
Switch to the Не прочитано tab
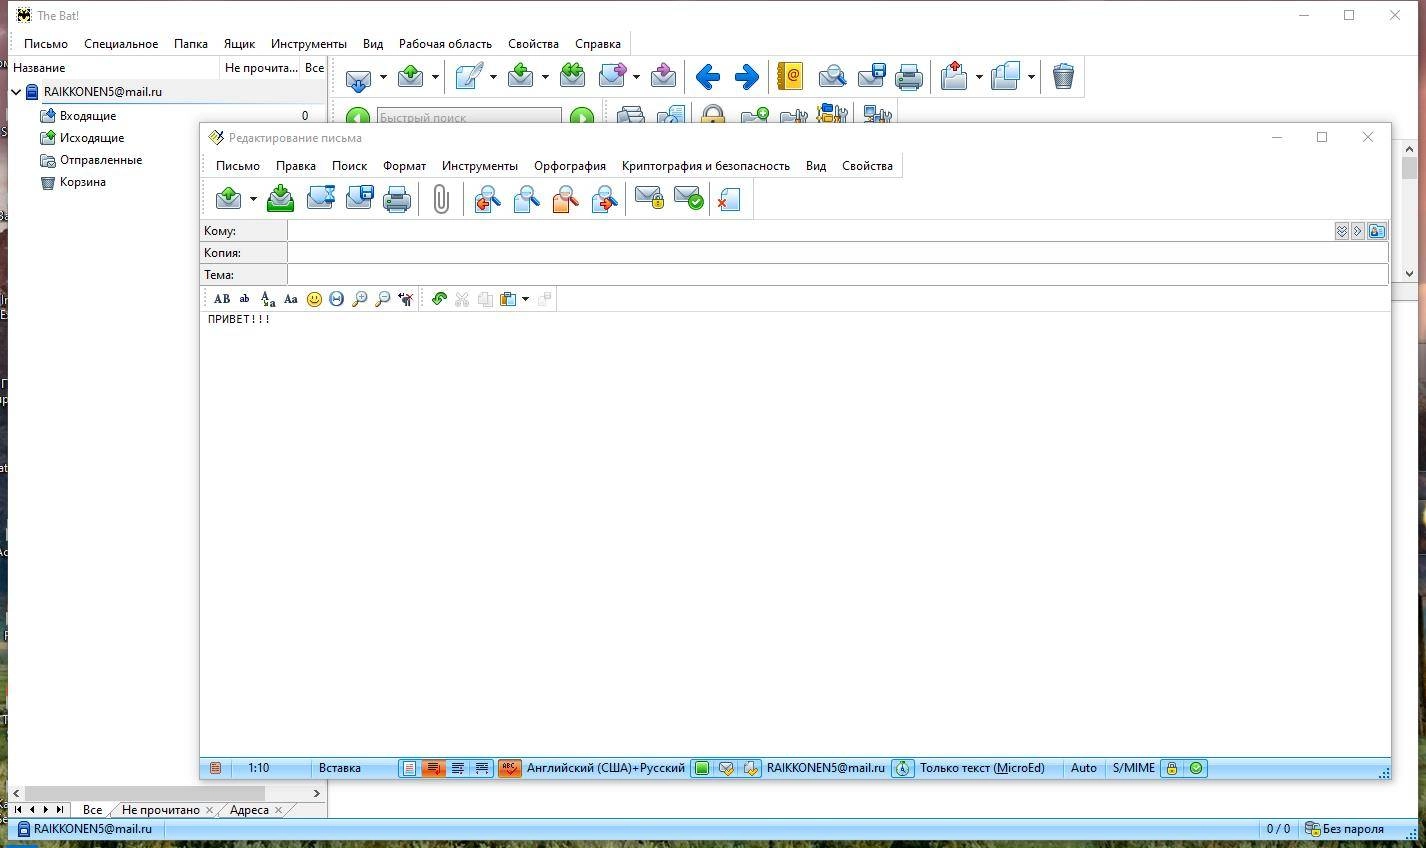(160, 810)
